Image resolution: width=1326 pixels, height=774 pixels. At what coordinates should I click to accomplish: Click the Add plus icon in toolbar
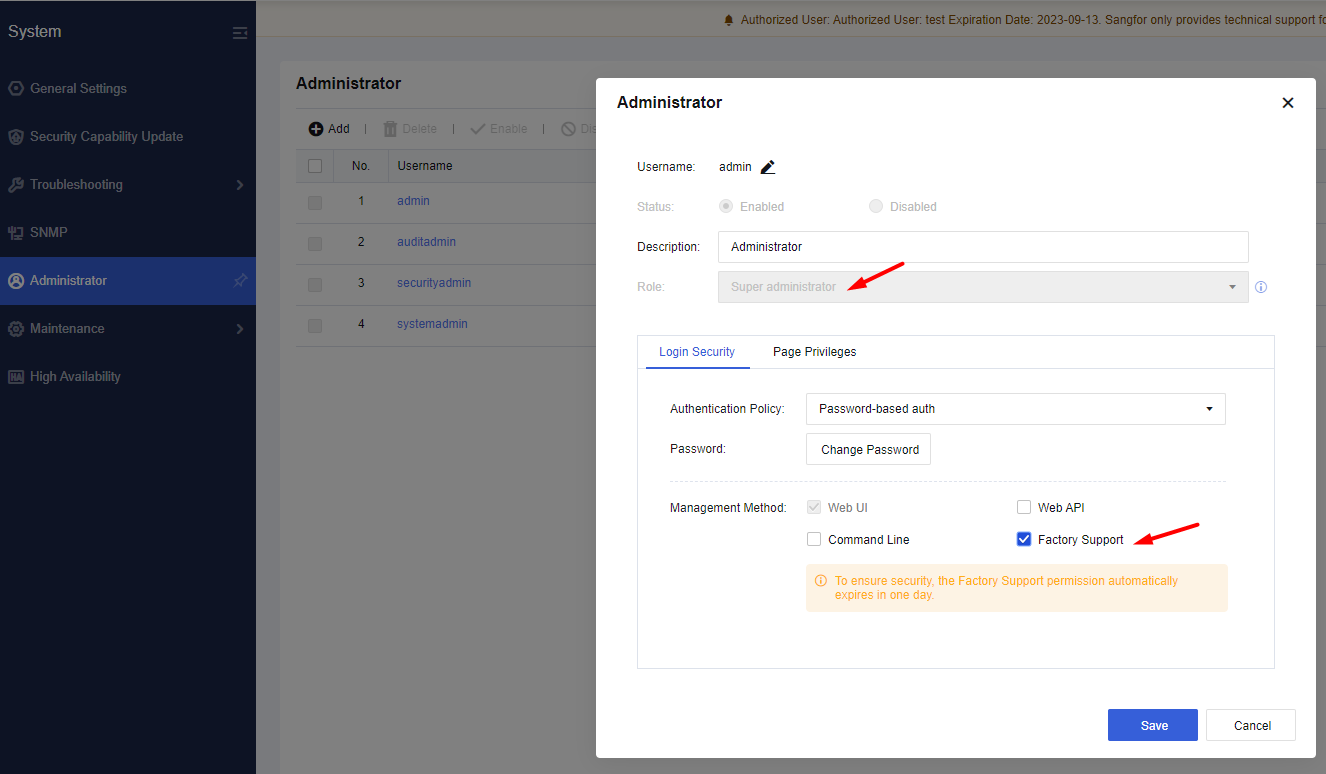pyautogui.click(x=316, y=129)
